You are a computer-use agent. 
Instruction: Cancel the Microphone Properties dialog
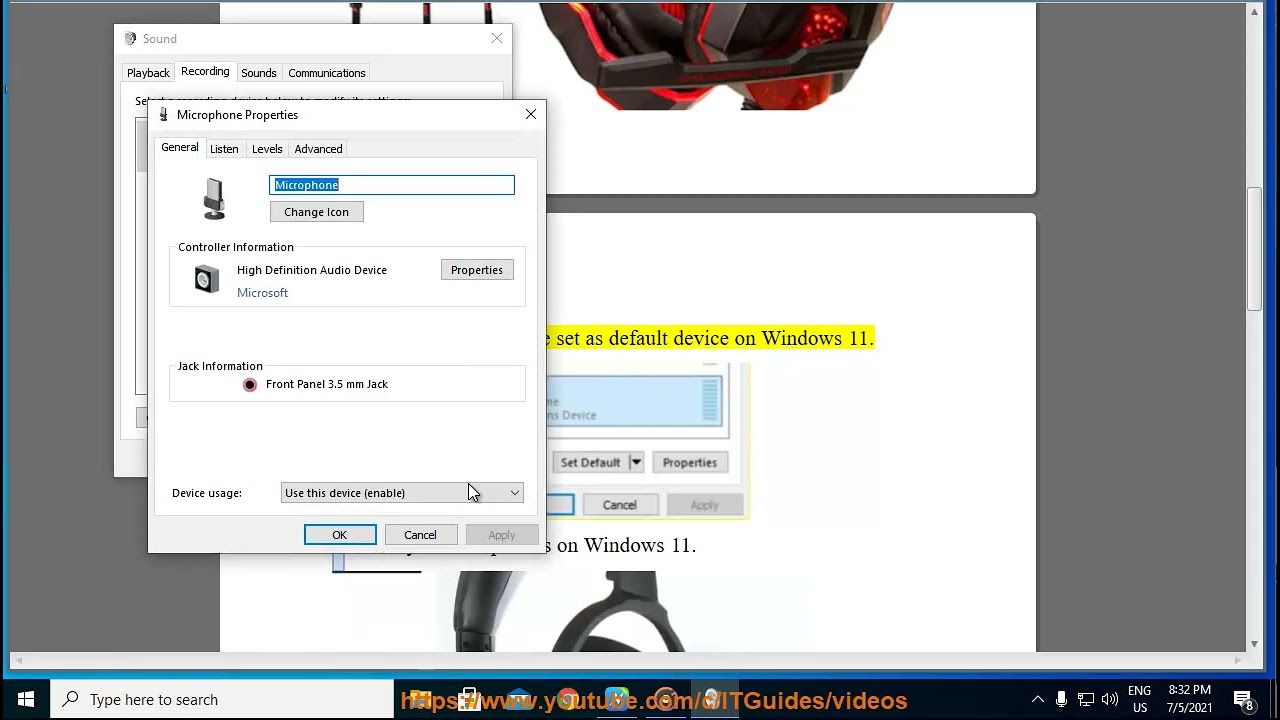tap(420, 535)
